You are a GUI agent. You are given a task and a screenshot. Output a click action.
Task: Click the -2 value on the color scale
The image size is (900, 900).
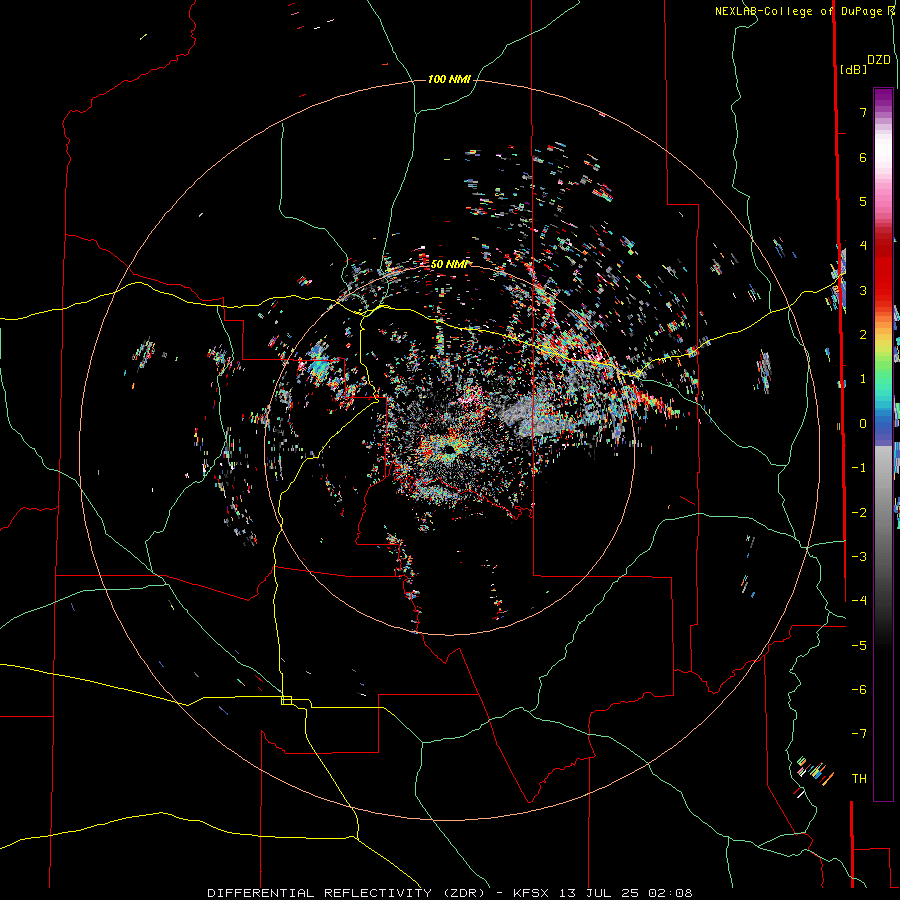tap(859, 512)
